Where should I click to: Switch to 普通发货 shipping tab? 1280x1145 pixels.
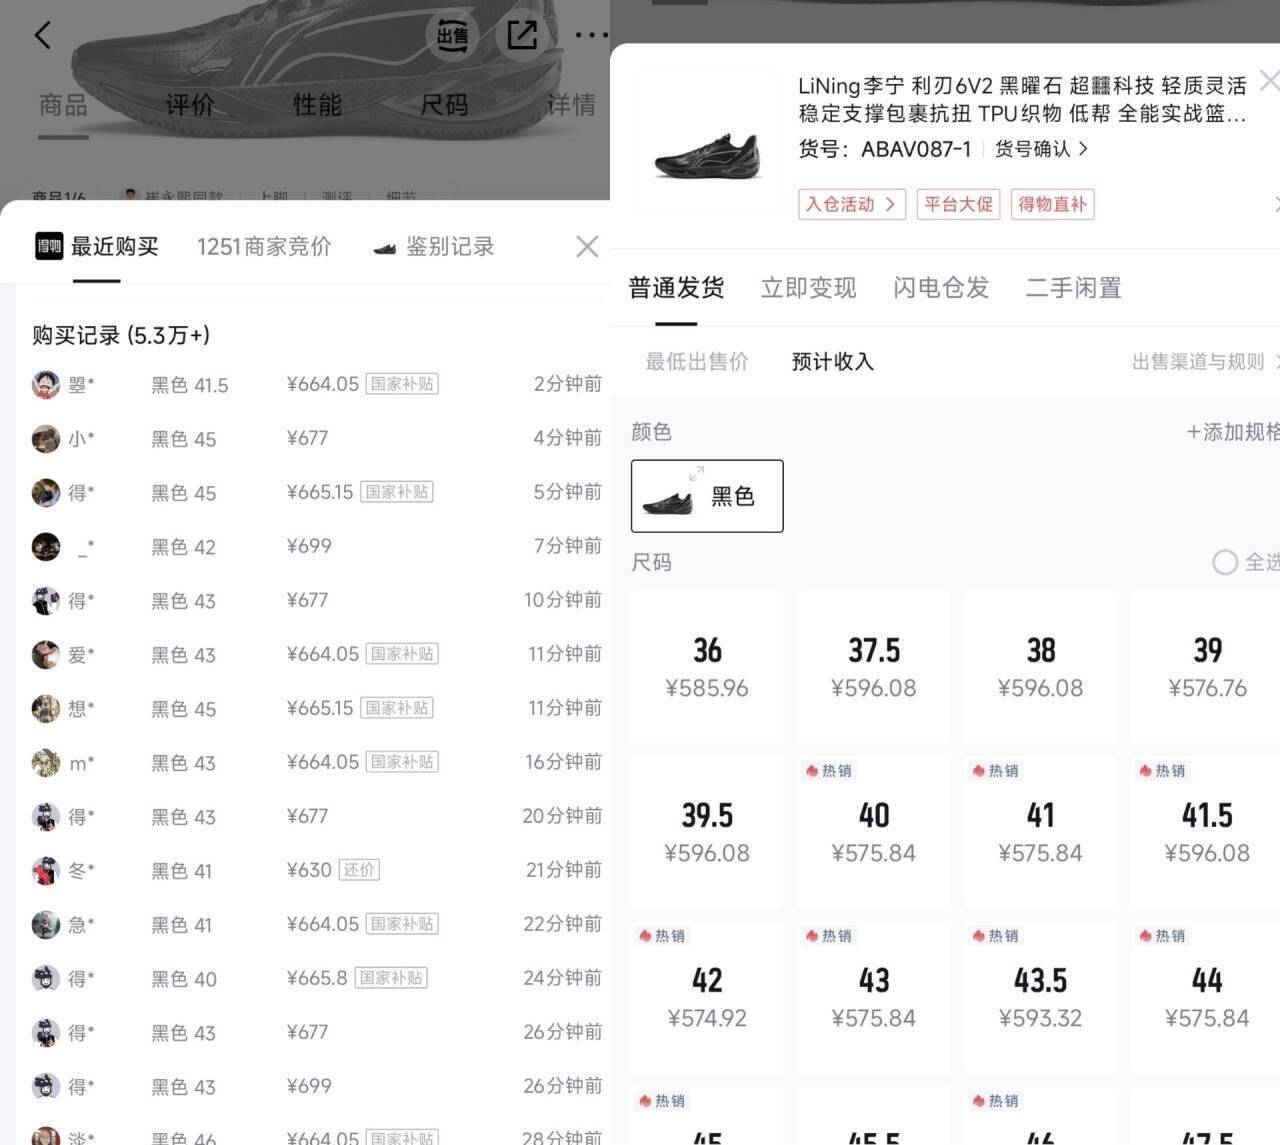[x=676, y=288]
